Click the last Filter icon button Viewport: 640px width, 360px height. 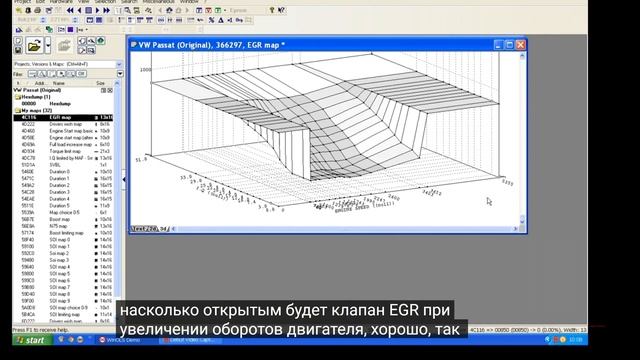click(81, 74)
